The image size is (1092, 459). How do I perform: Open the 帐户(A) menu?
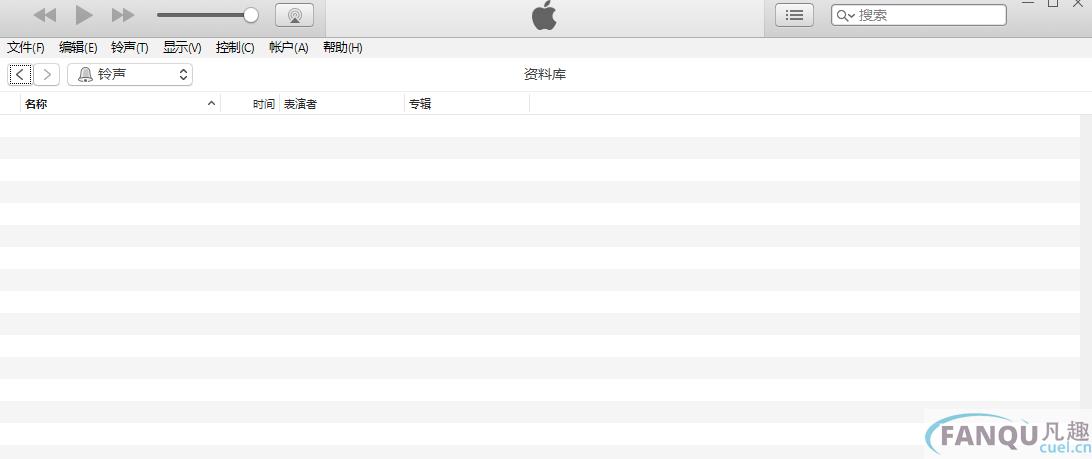pos(288,47)
